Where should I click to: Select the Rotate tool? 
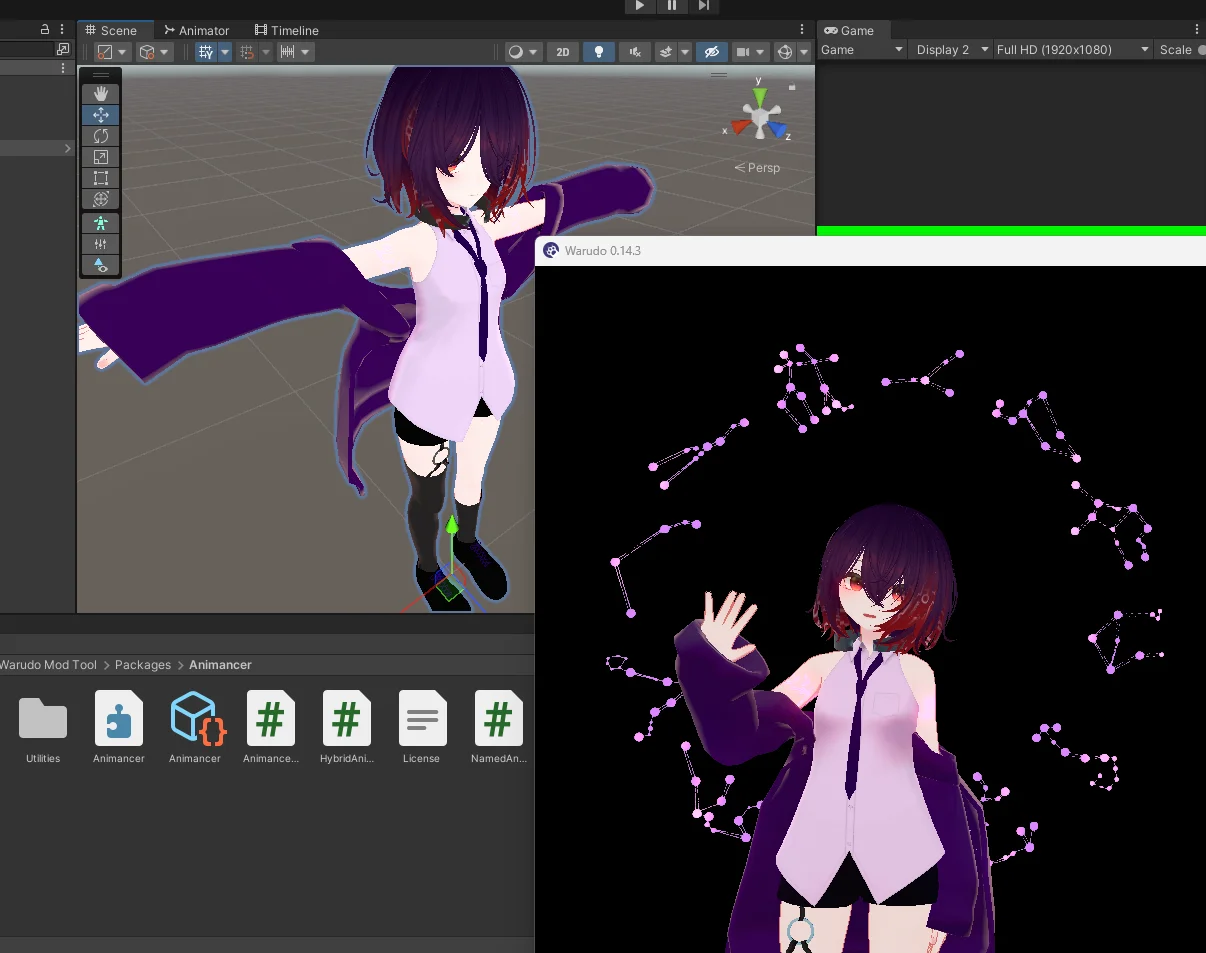coord(101,136)
